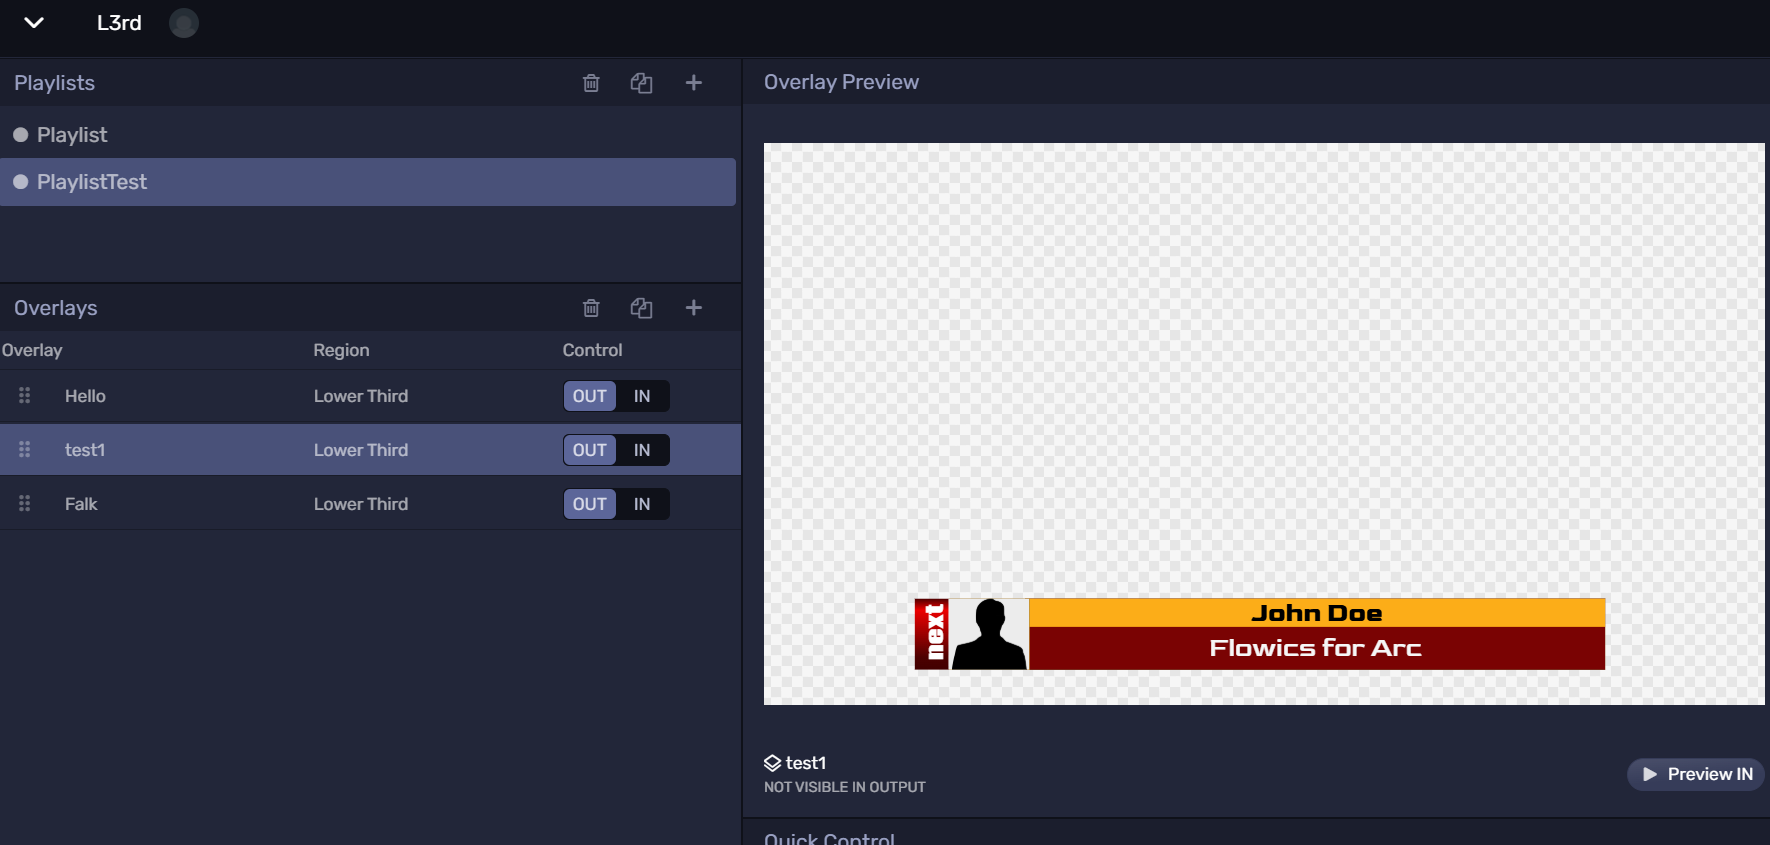
Task: Add new overlay with plus icon
Action: point(693,308)
